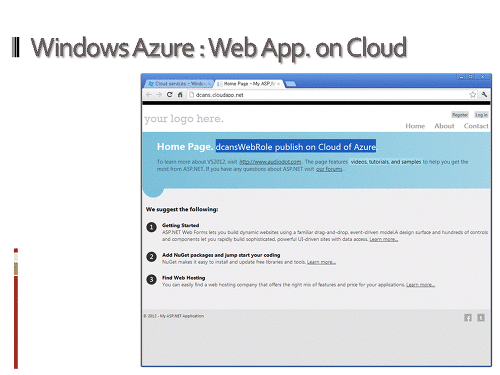The width and height of the screenshot is (500, 375).
Task: Open the Home navigation item
Action: pos(415,126)
